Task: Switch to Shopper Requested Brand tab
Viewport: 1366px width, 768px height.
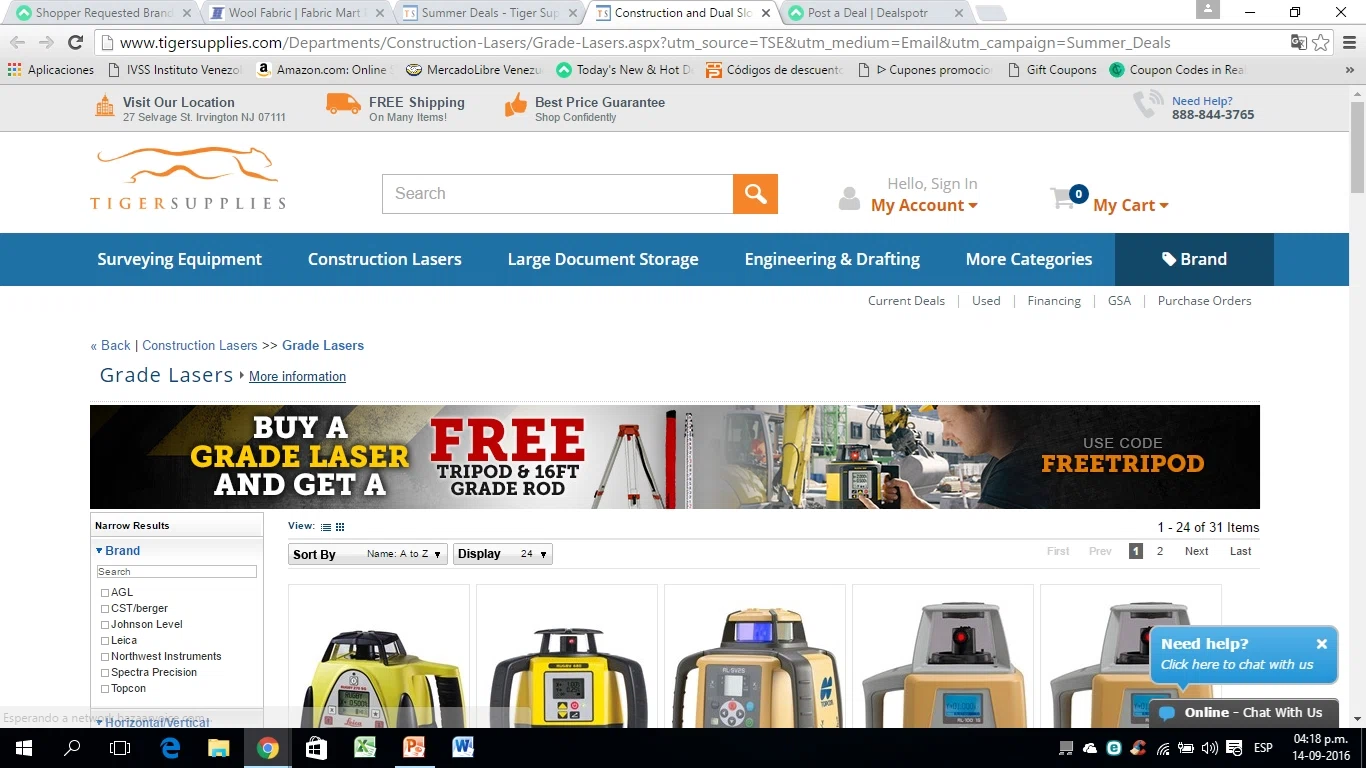Action: pos(103,13)
